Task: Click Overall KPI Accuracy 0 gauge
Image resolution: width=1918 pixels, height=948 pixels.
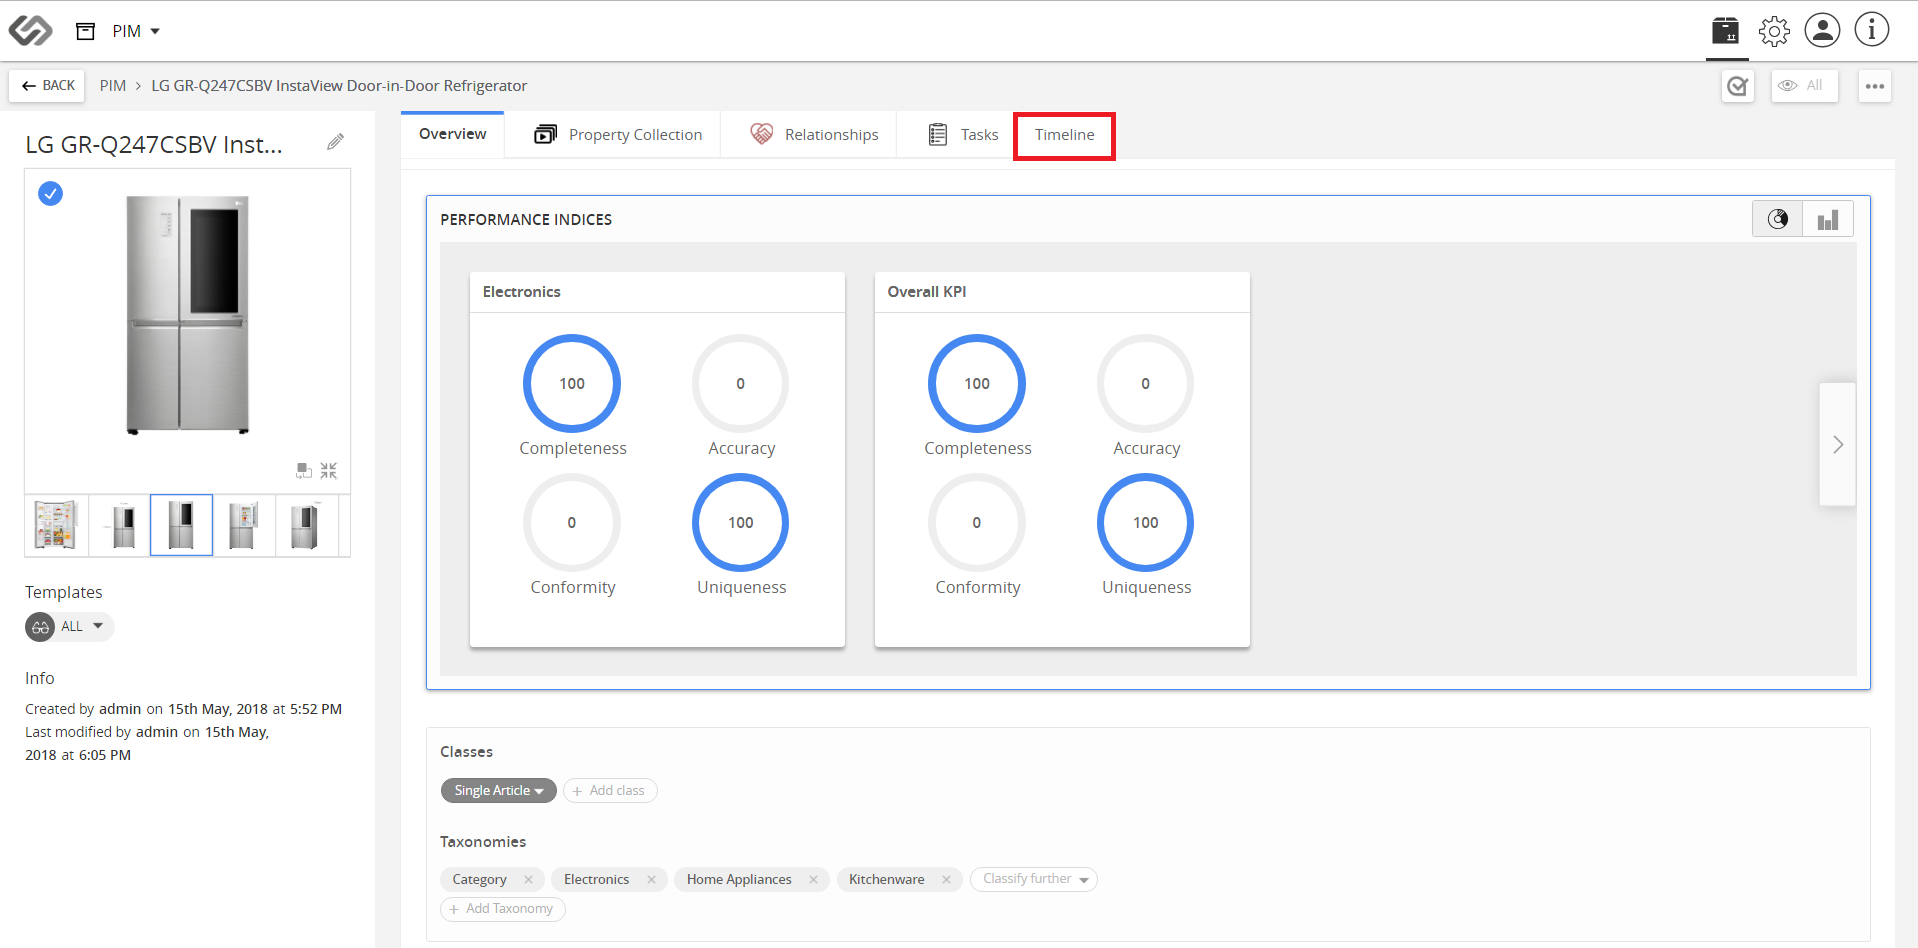Action: [1145, 383]
